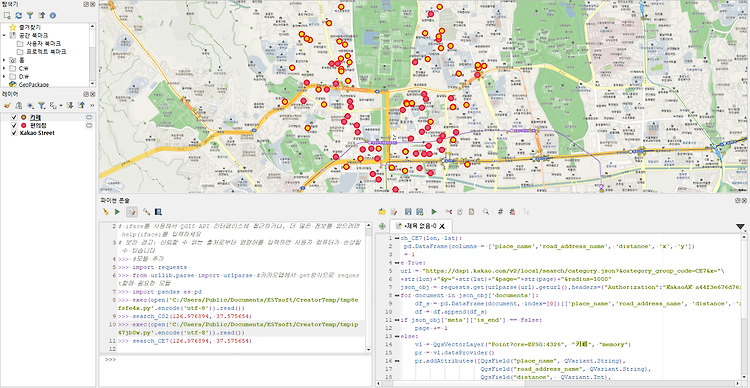The width and height of the screenshot is (750, 388).
Task: Click Add Selected Layers icon in browser toolbar
Action: coord(7,15)
